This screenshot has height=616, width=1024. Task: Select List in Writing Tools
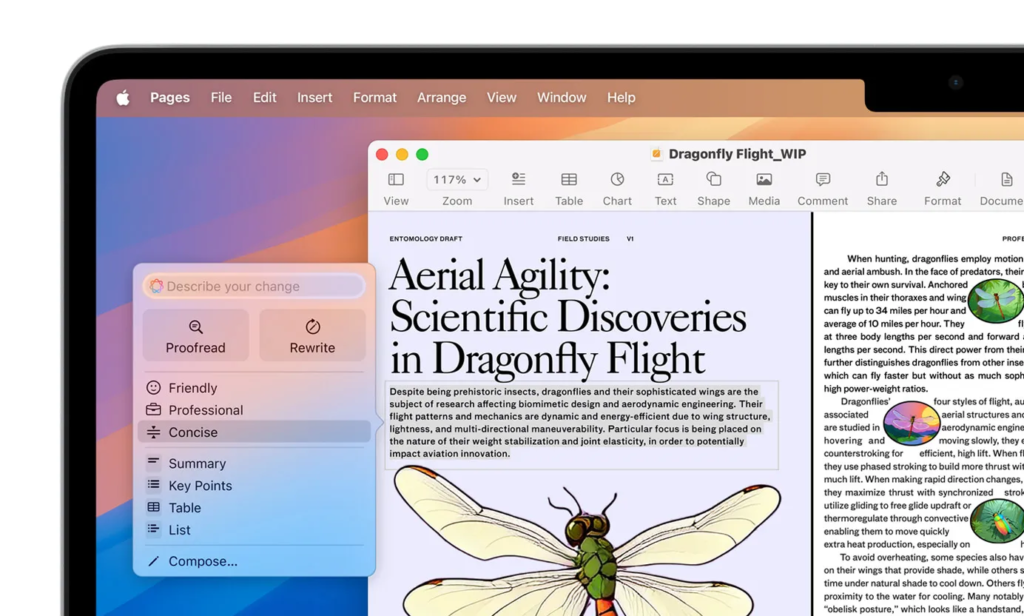tap(254, 530)
